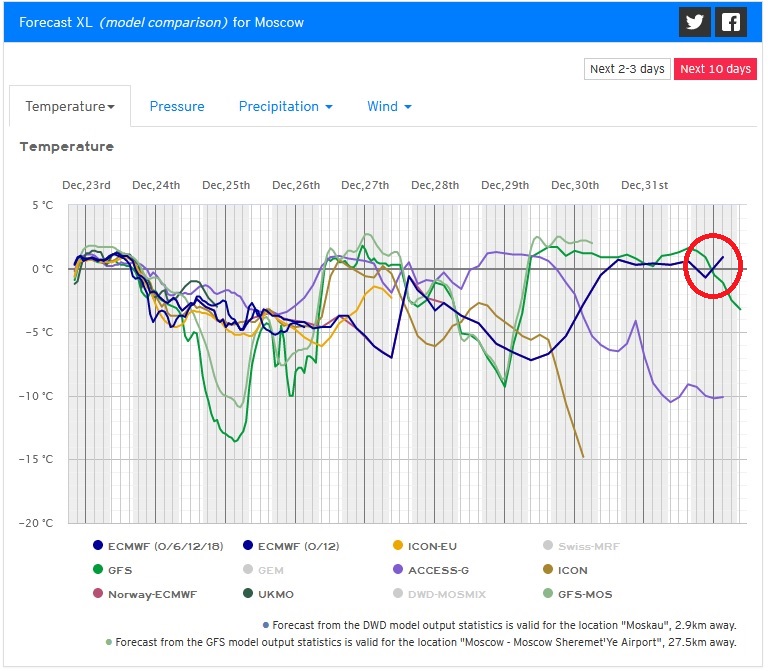Screen dimensions: 782x671
Task: Enable the greyed-out Swiss-MRF series
Action: 581,546
